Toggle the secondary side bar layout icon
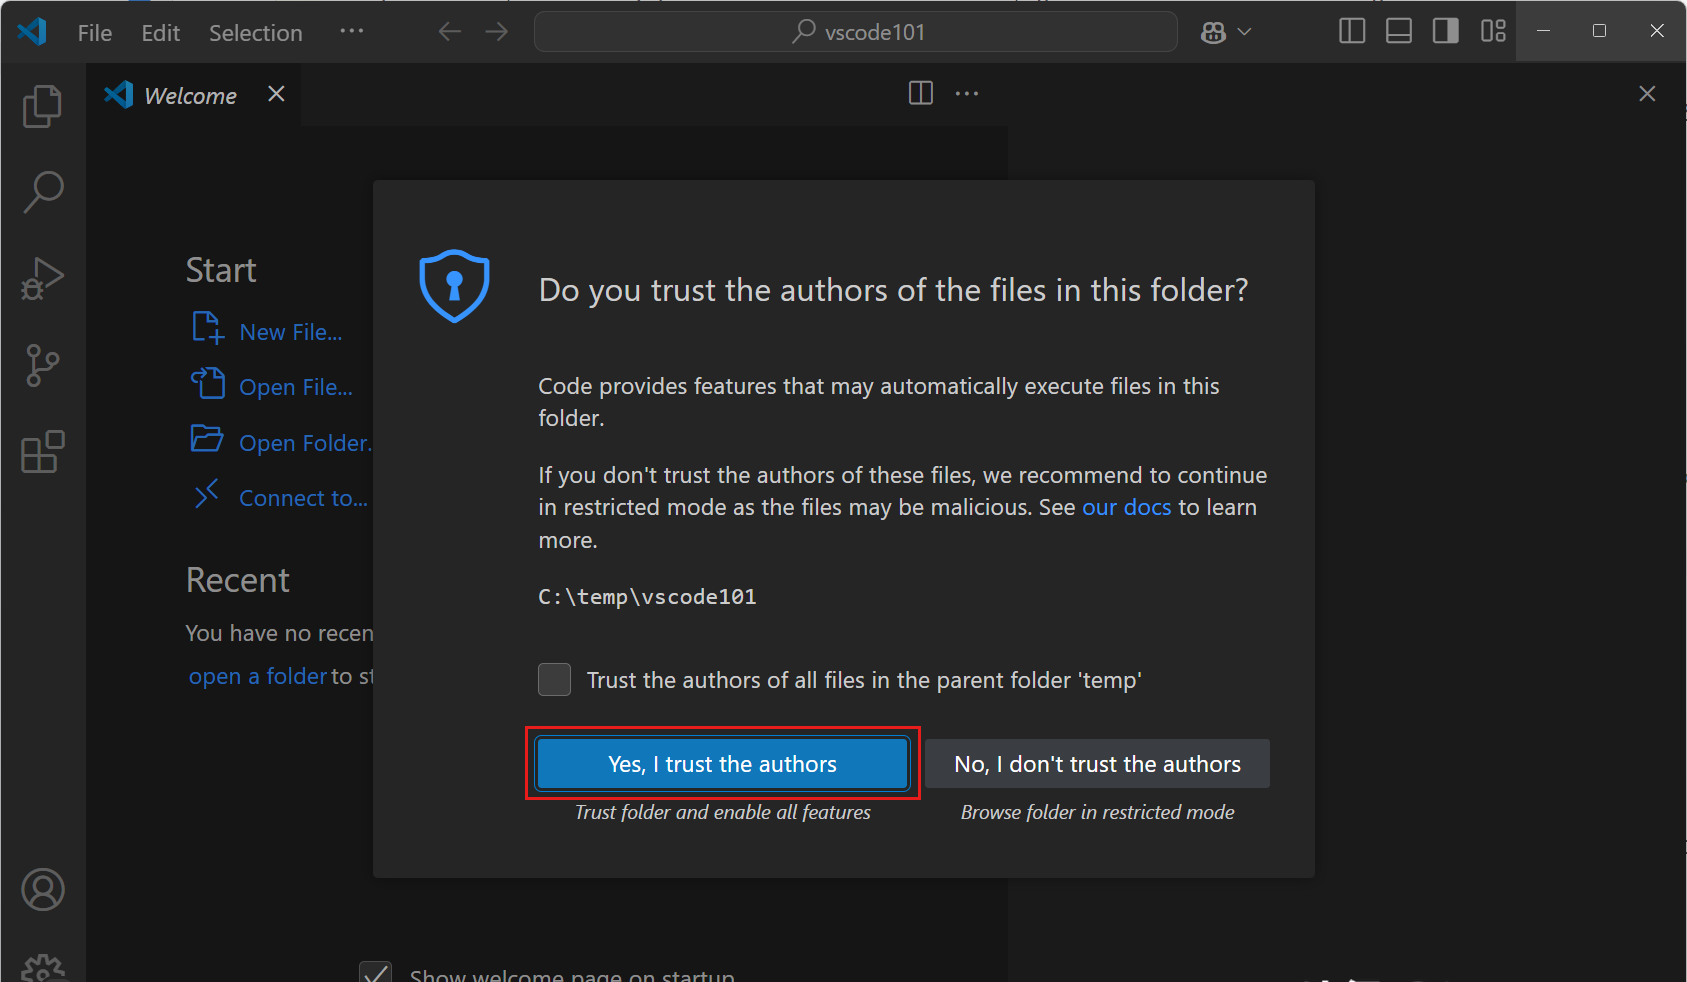 pyautogui.click(x=1446, y=31)
